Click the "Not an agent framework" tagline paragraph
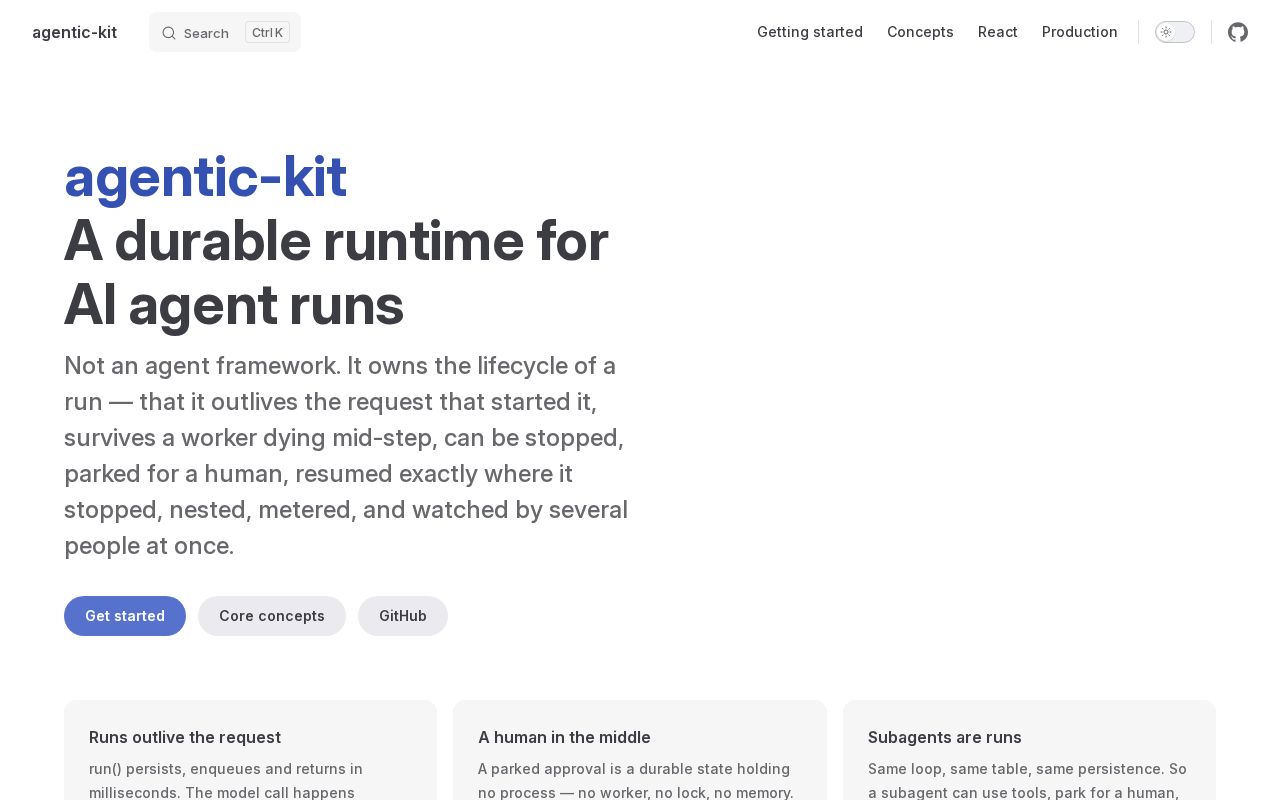The height and width of the screenshot is (800, 1280). [346, 455]
